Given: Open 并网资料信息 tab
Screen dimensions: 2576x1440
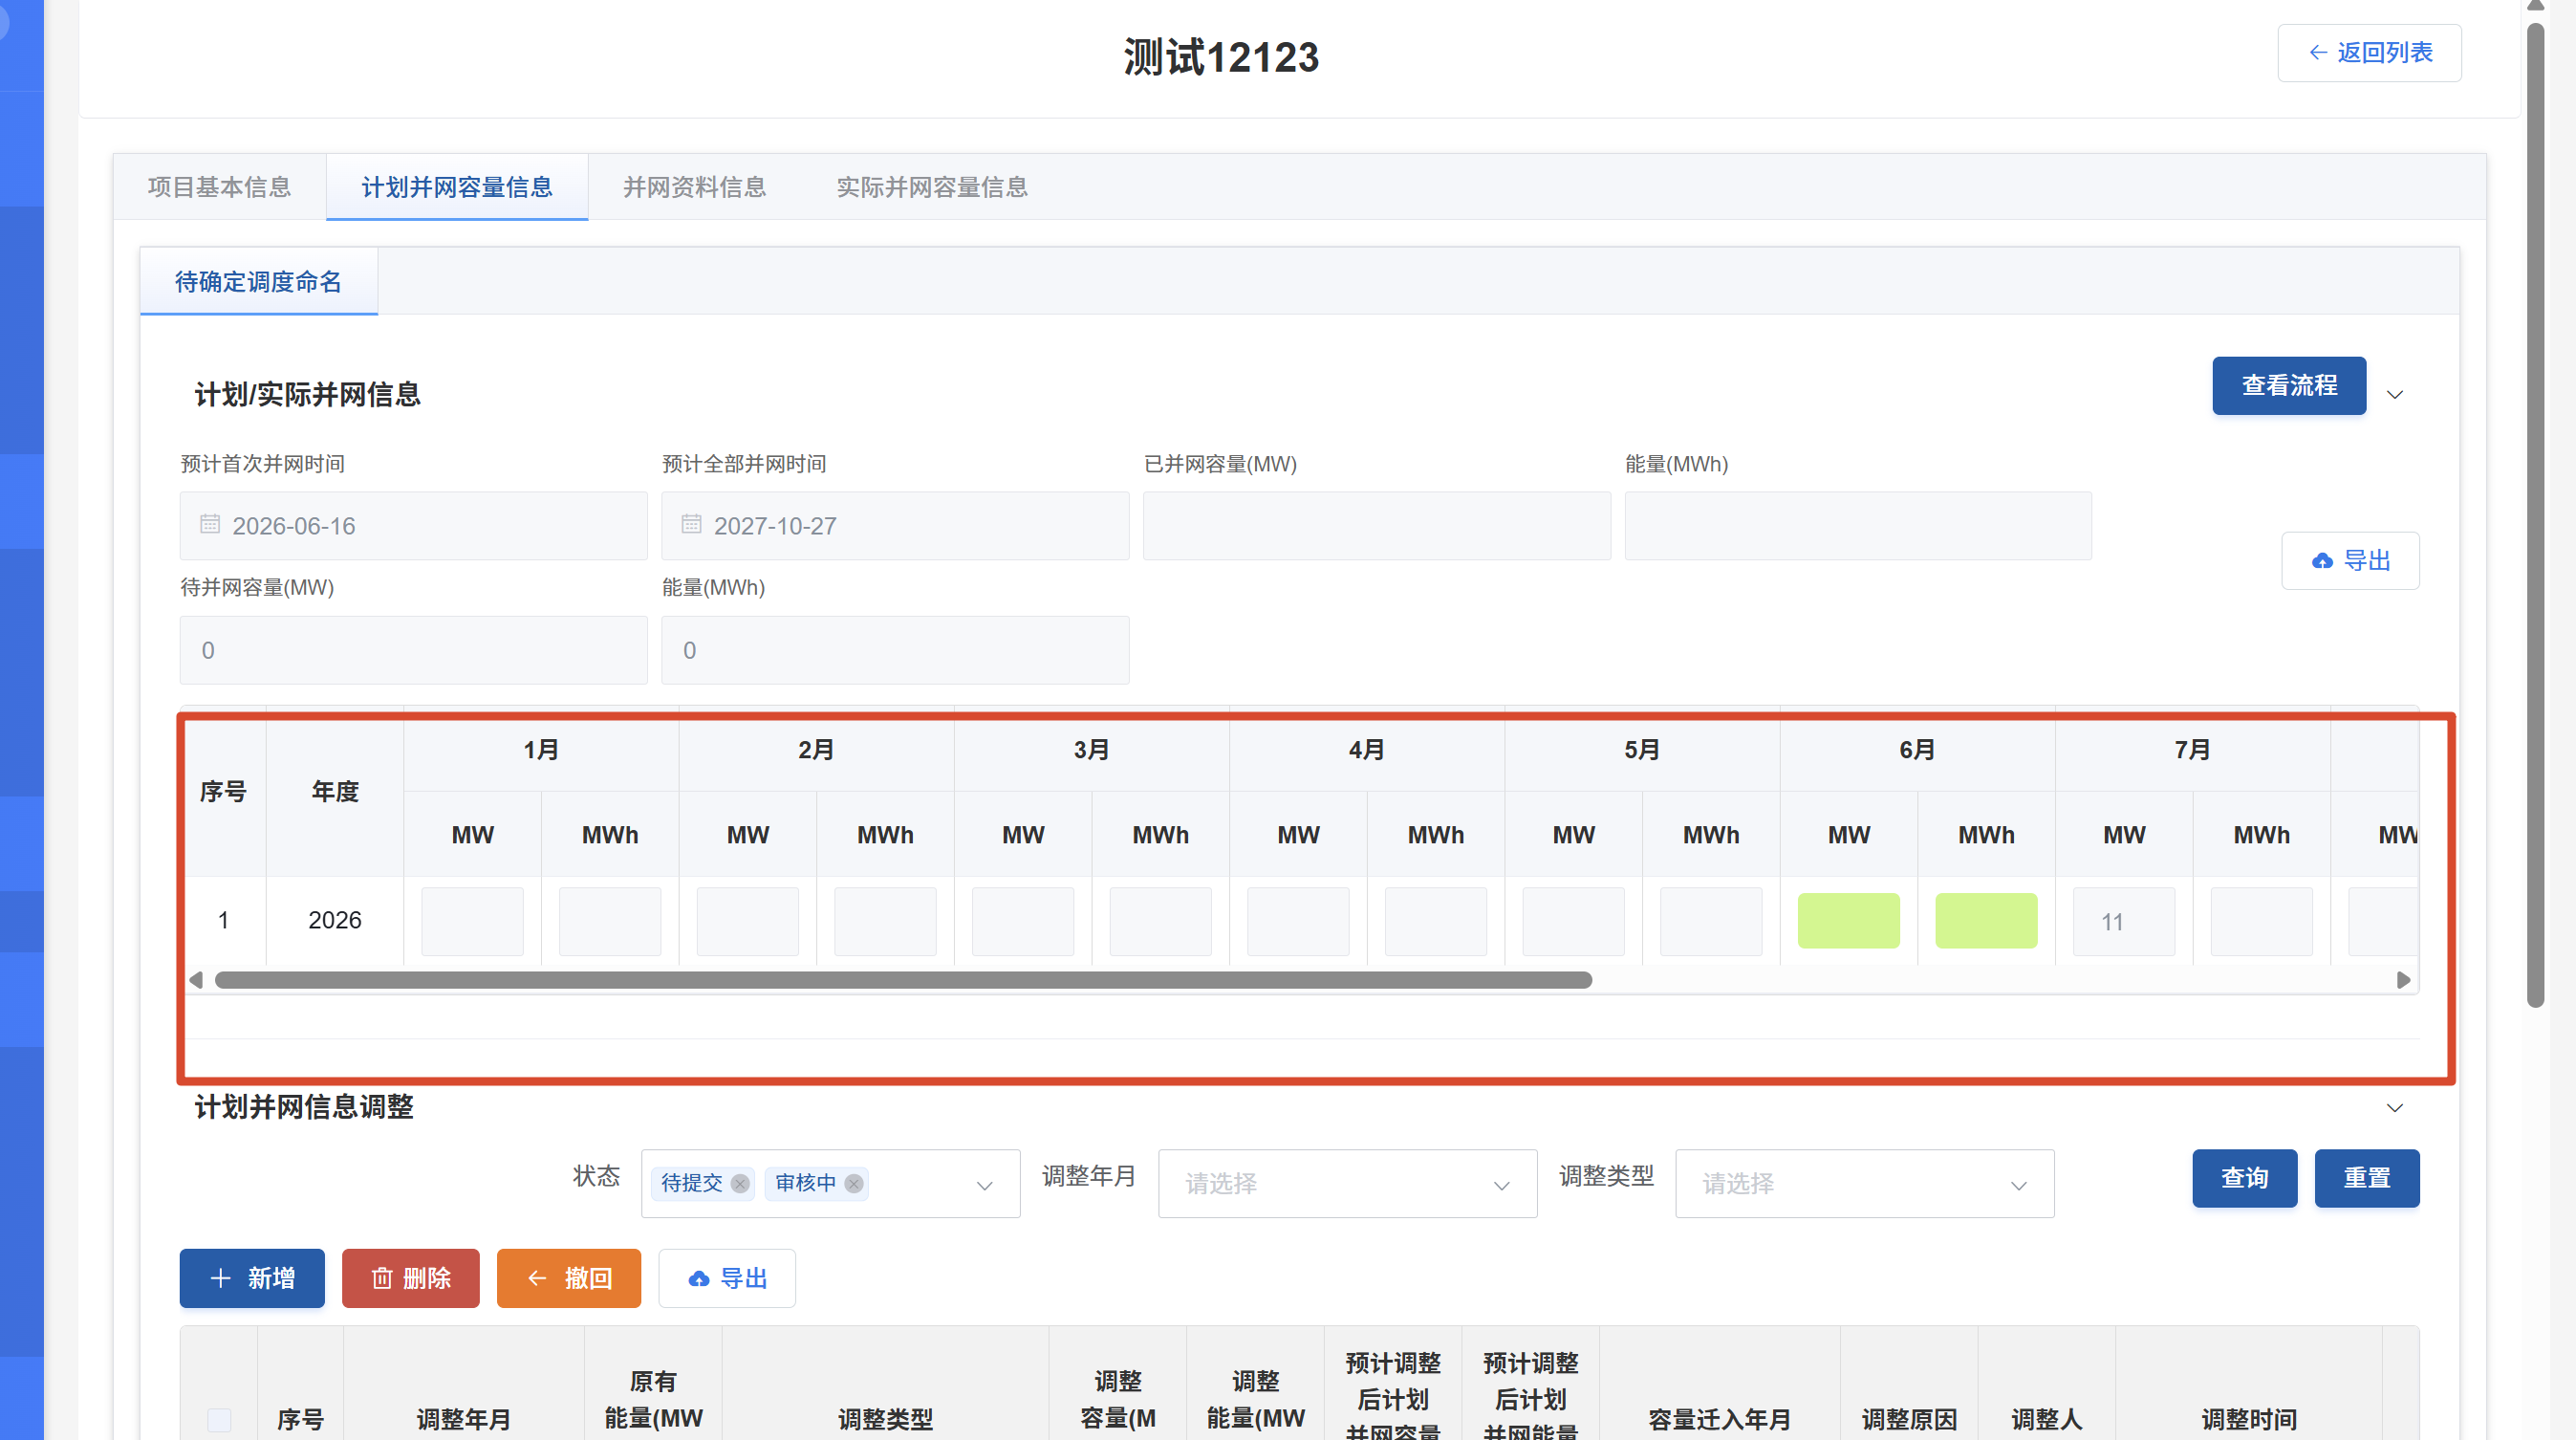Looking at the screenshot, I should pyautogui.click(x=694, y=187).
